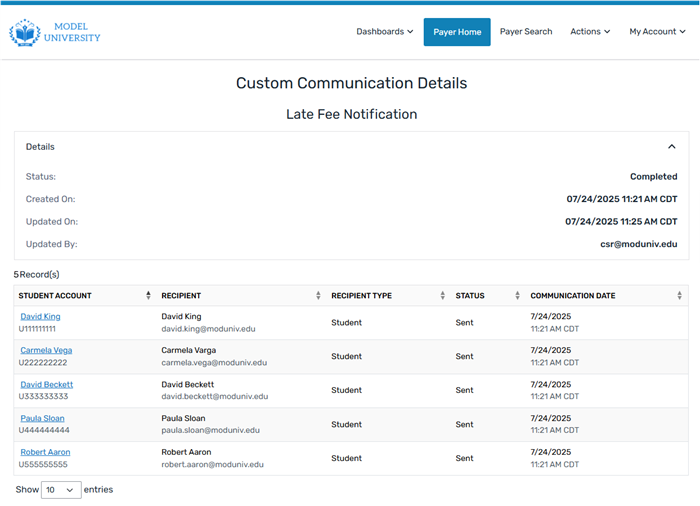Click account number U444444444
Viewport: 700px width, 506px height.
pos(44,431)
